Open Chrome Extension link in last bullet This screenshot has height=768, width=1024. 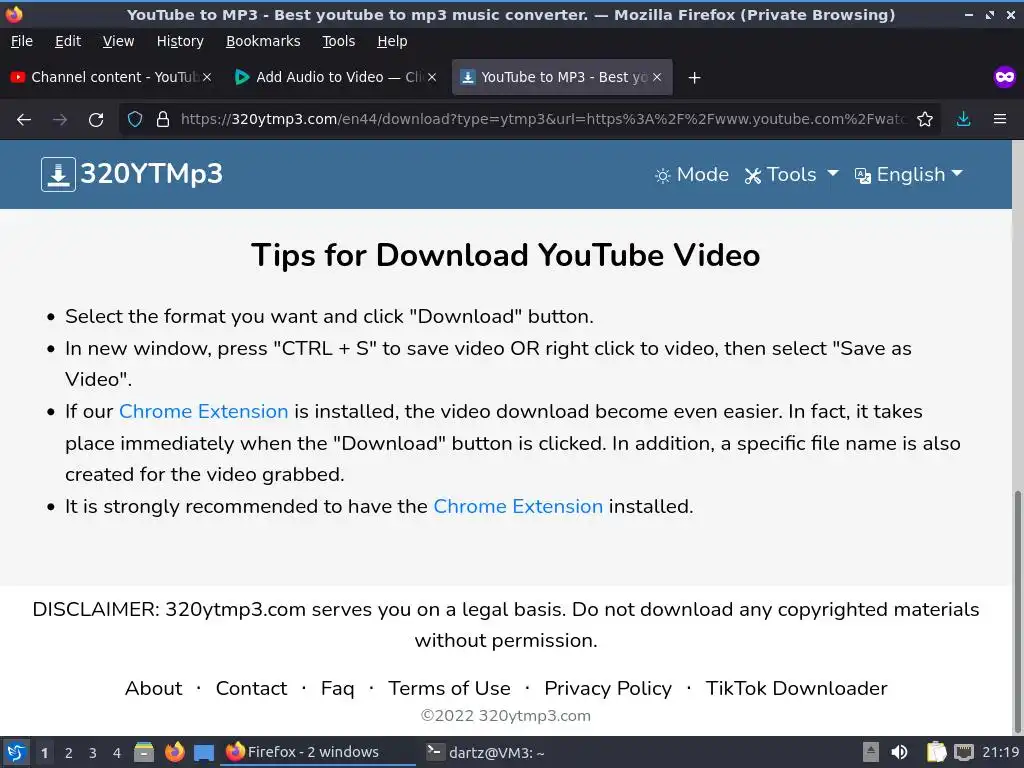coord(518,507)
